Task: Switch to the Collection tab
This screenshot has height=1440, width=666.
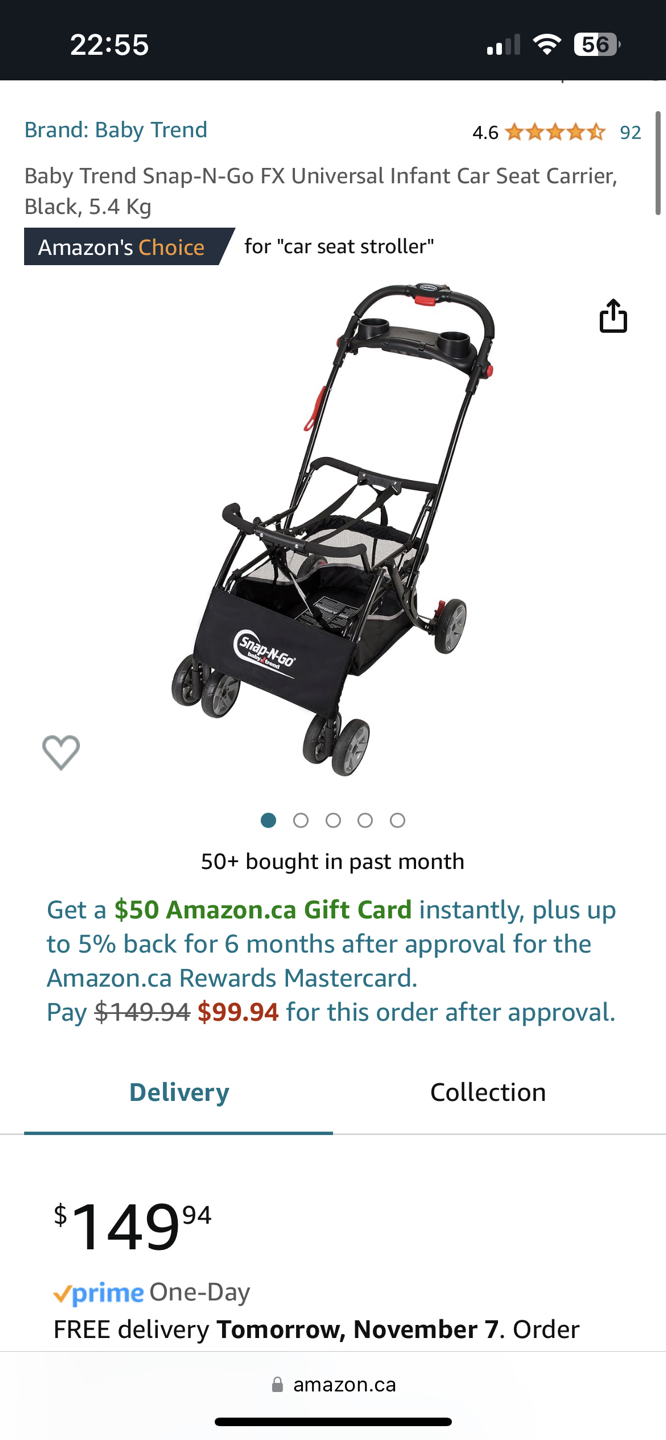Action: [488, 1093]
